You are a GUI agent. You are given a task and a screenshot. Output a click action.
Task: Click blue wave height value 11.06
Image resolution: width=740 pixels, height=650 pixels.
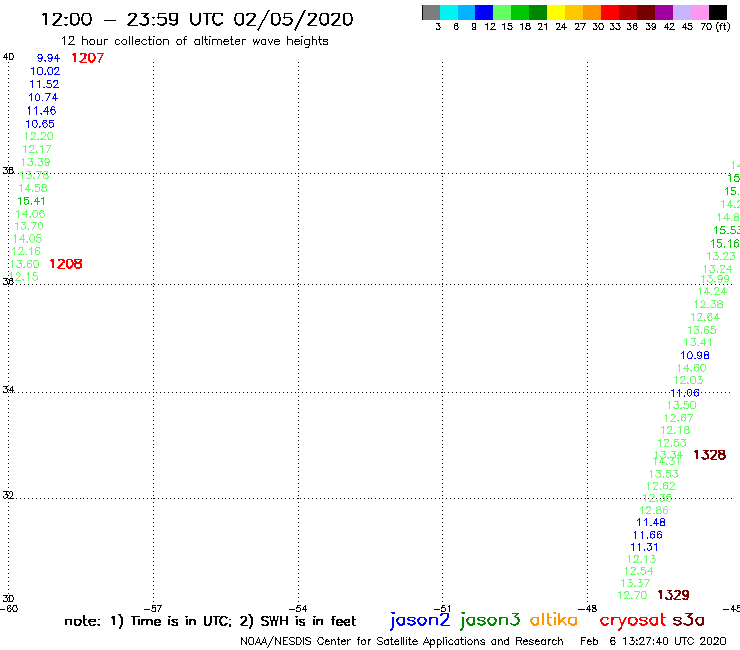coord(685,393)
